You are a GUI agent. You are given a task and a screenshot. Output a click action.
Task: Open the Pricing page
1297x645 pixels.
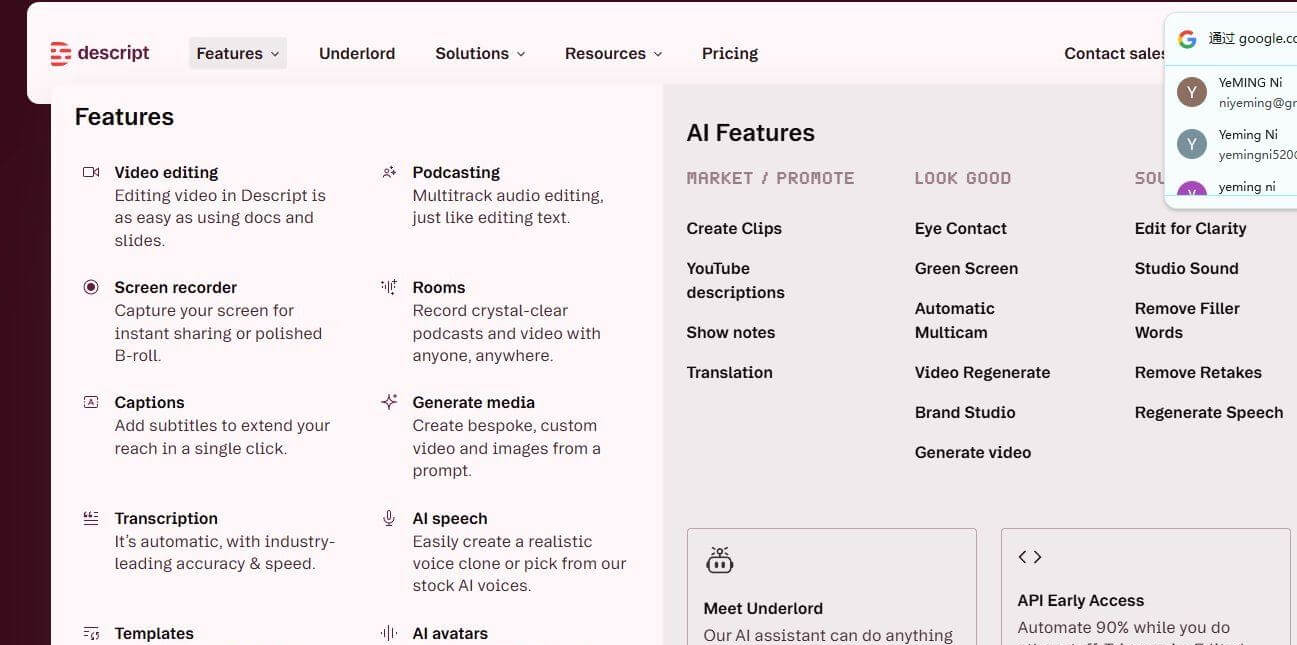(730, 53)
